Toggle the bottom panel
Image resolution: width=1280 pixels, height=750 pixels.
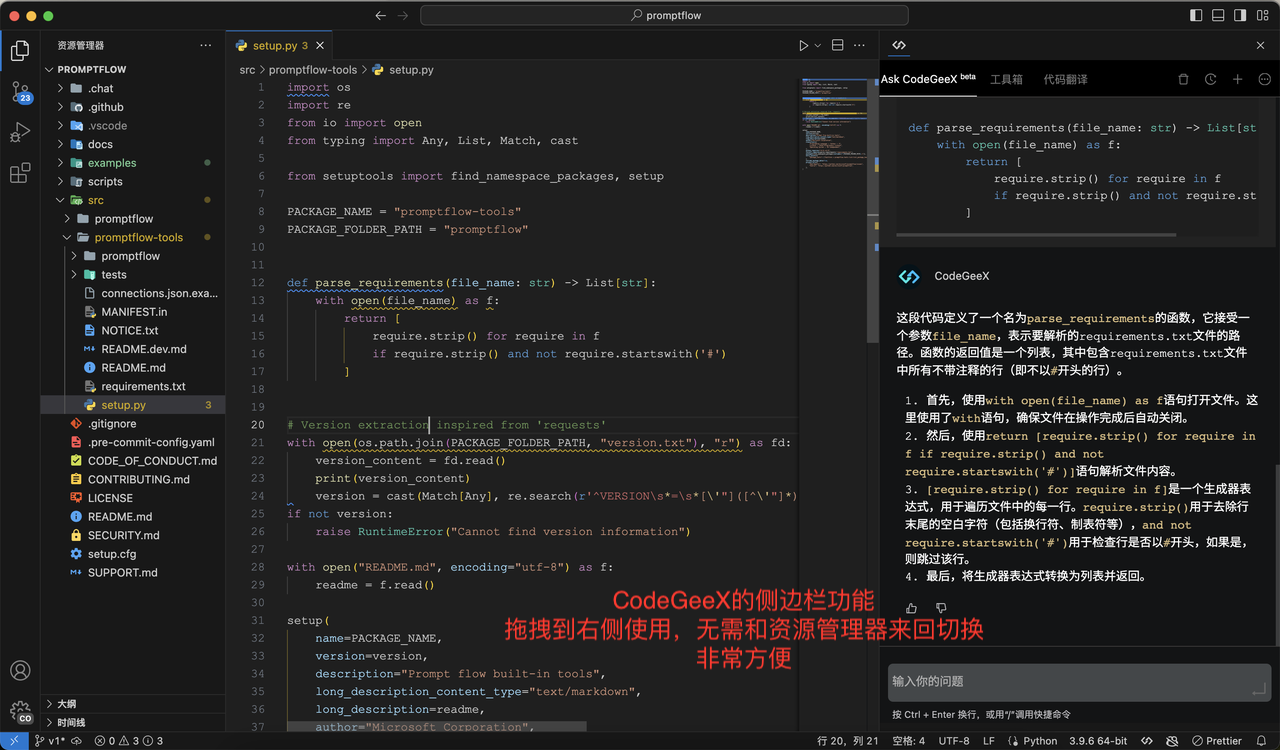pyautogui.click(x=1219, y=16)
